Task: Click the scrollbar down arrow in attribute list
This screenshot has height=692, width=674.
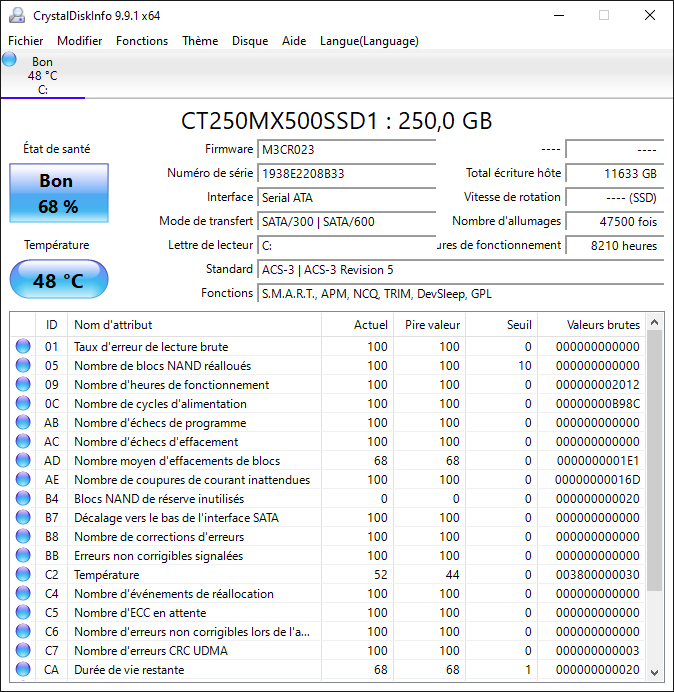Action: point(655,672)
